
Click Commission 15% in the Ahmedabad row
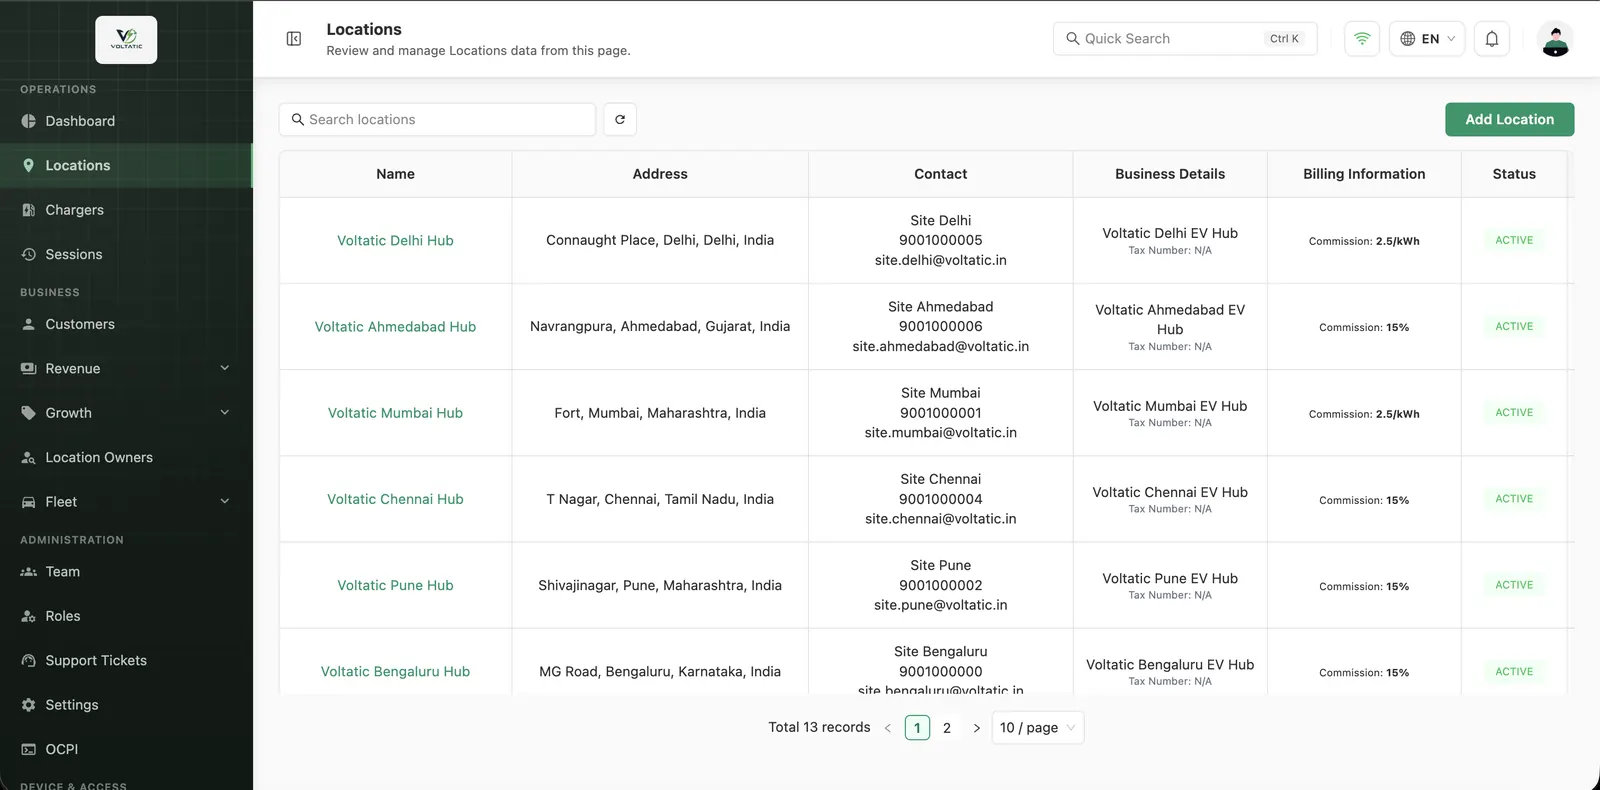click(x=1364, y=328)
